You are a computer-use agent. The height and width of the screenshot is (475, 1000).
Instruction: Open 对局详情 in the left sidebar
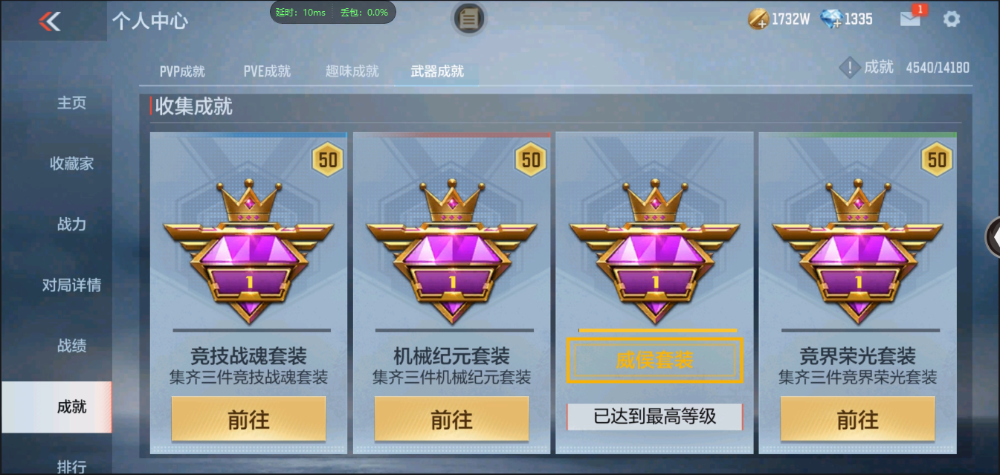[71, 285]
